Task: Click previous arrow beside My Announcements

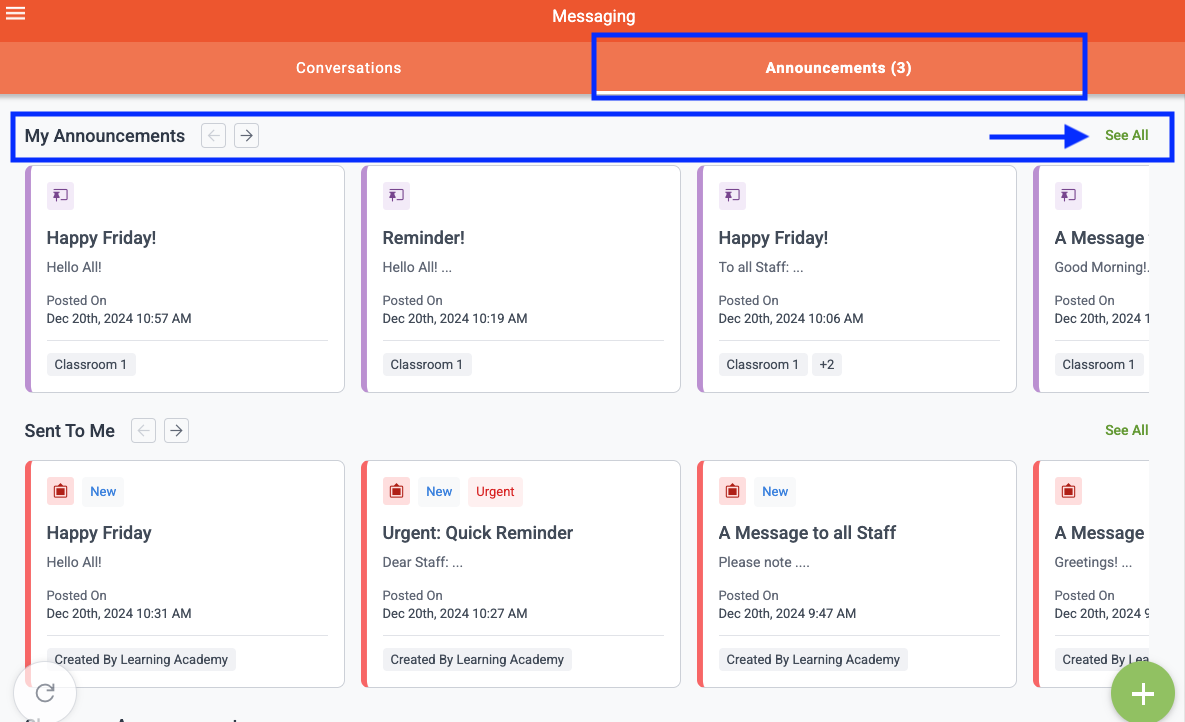Action: tap(213, 136)
